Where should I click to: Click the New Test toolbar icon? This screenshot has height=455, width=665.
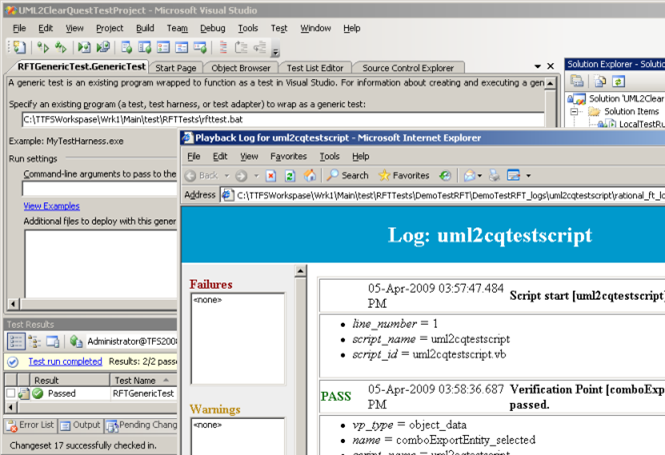(x=19, y=47)
